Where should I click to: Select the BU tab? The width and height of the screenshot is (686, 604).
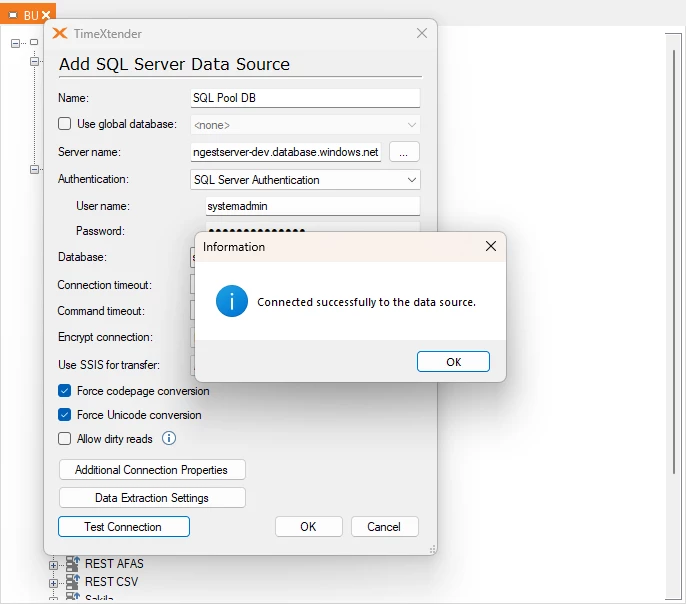point(25,16)
